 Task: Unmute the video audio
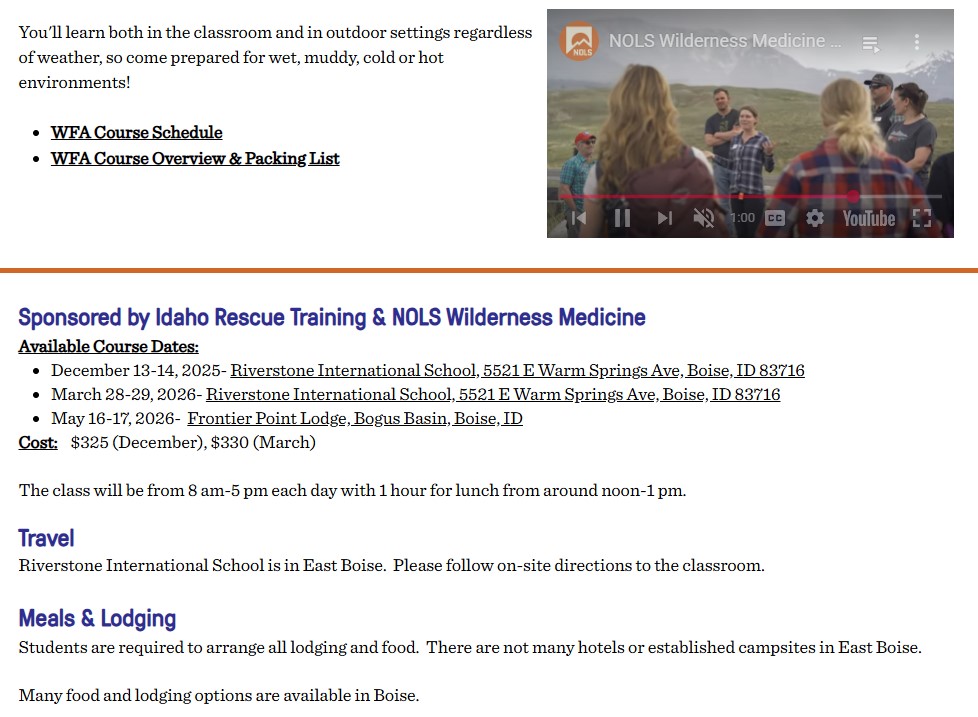pyautogui.click(x=704, y=218)
